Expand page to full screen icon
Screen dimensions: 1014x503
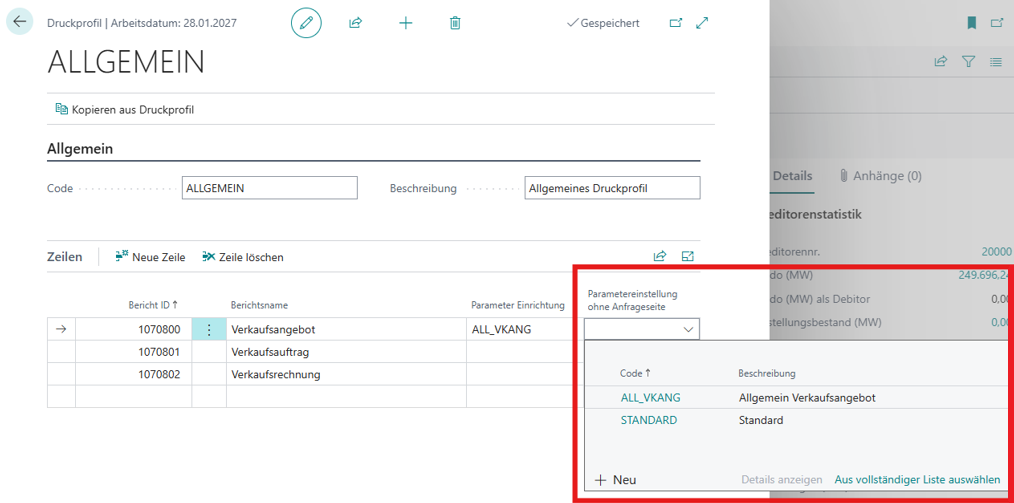coord(702,22)
